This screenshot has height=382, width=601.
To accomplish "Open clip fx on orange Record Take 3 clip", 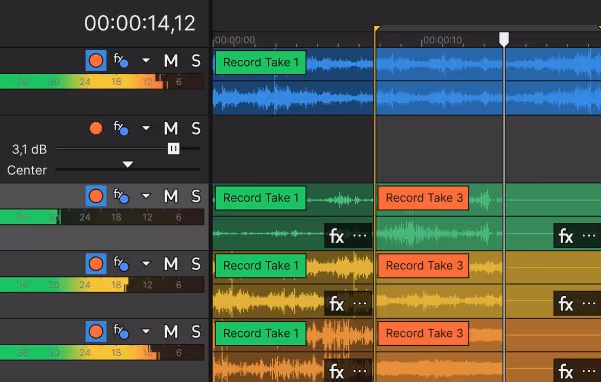I will point(566,371).
